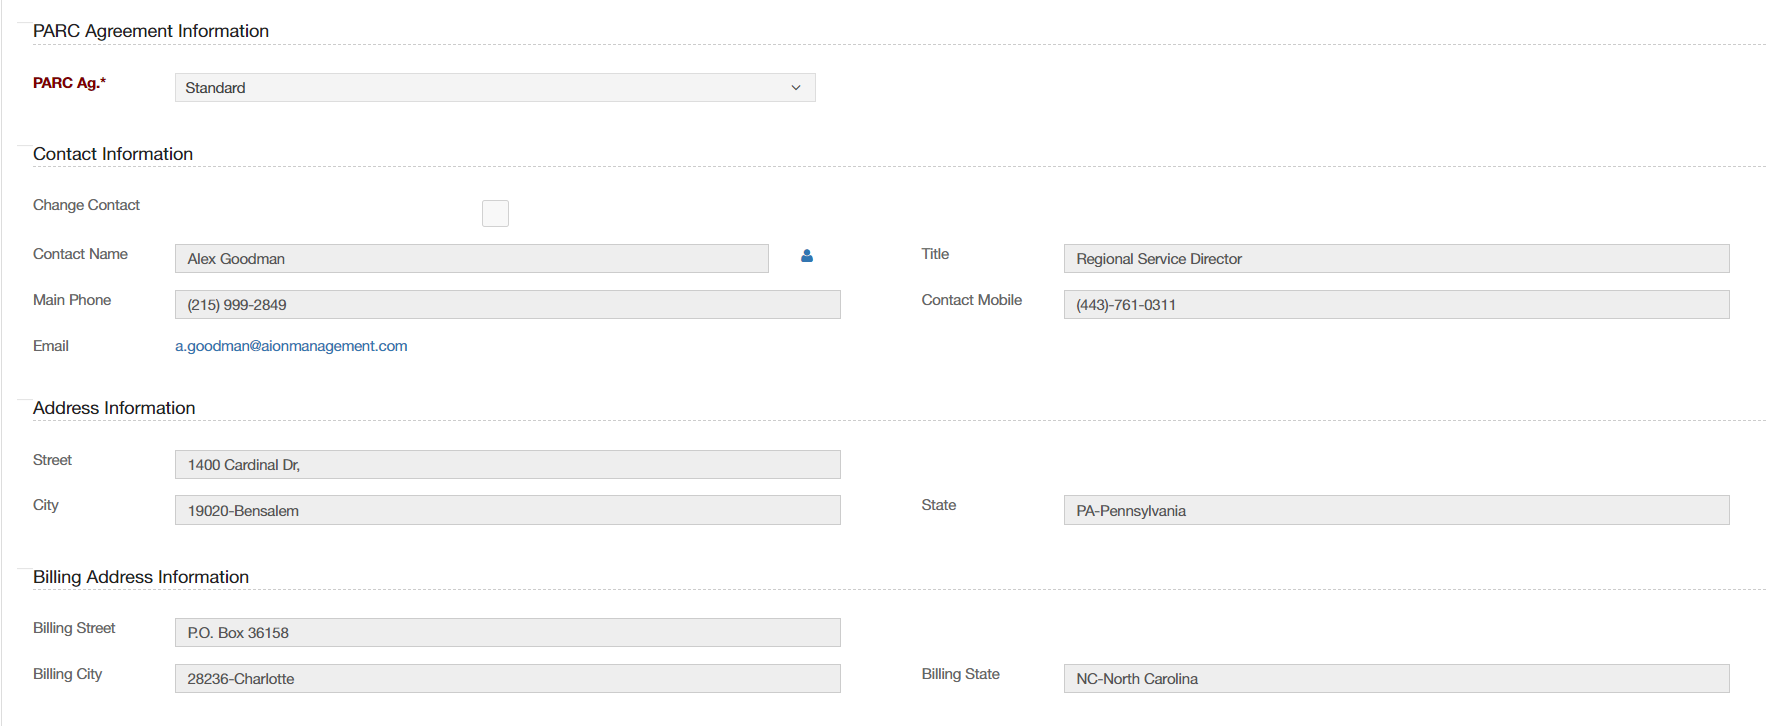Click the Billing Address Information heading
1768x726 pixels.
coord(141,577)
